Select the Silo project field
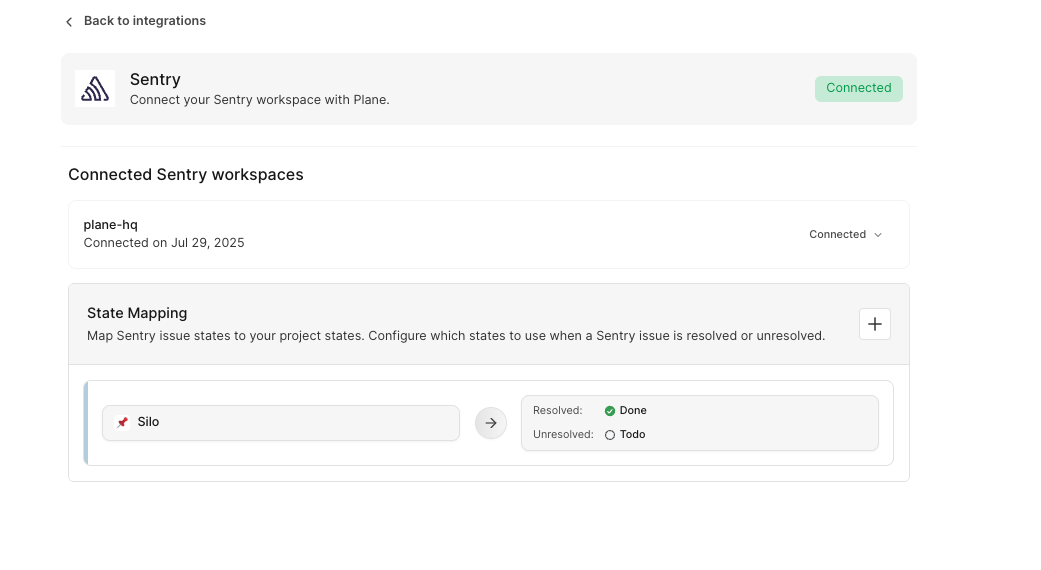This screenshot has height=570, width=1041. click(281, 423)
